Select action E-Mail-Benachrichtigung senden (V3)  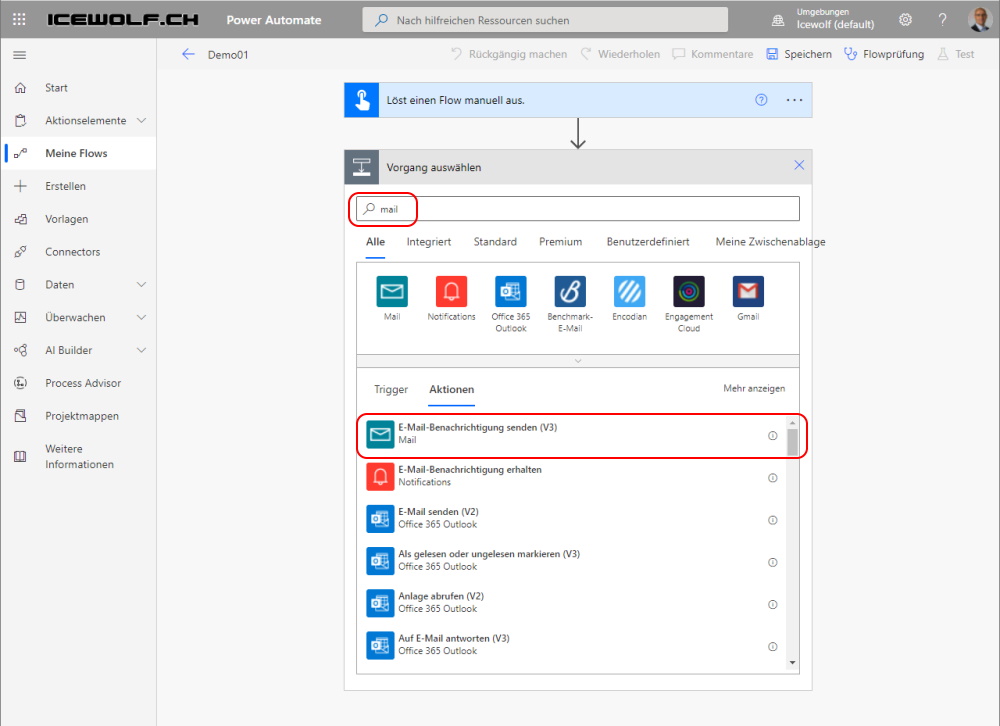[573, 436]
